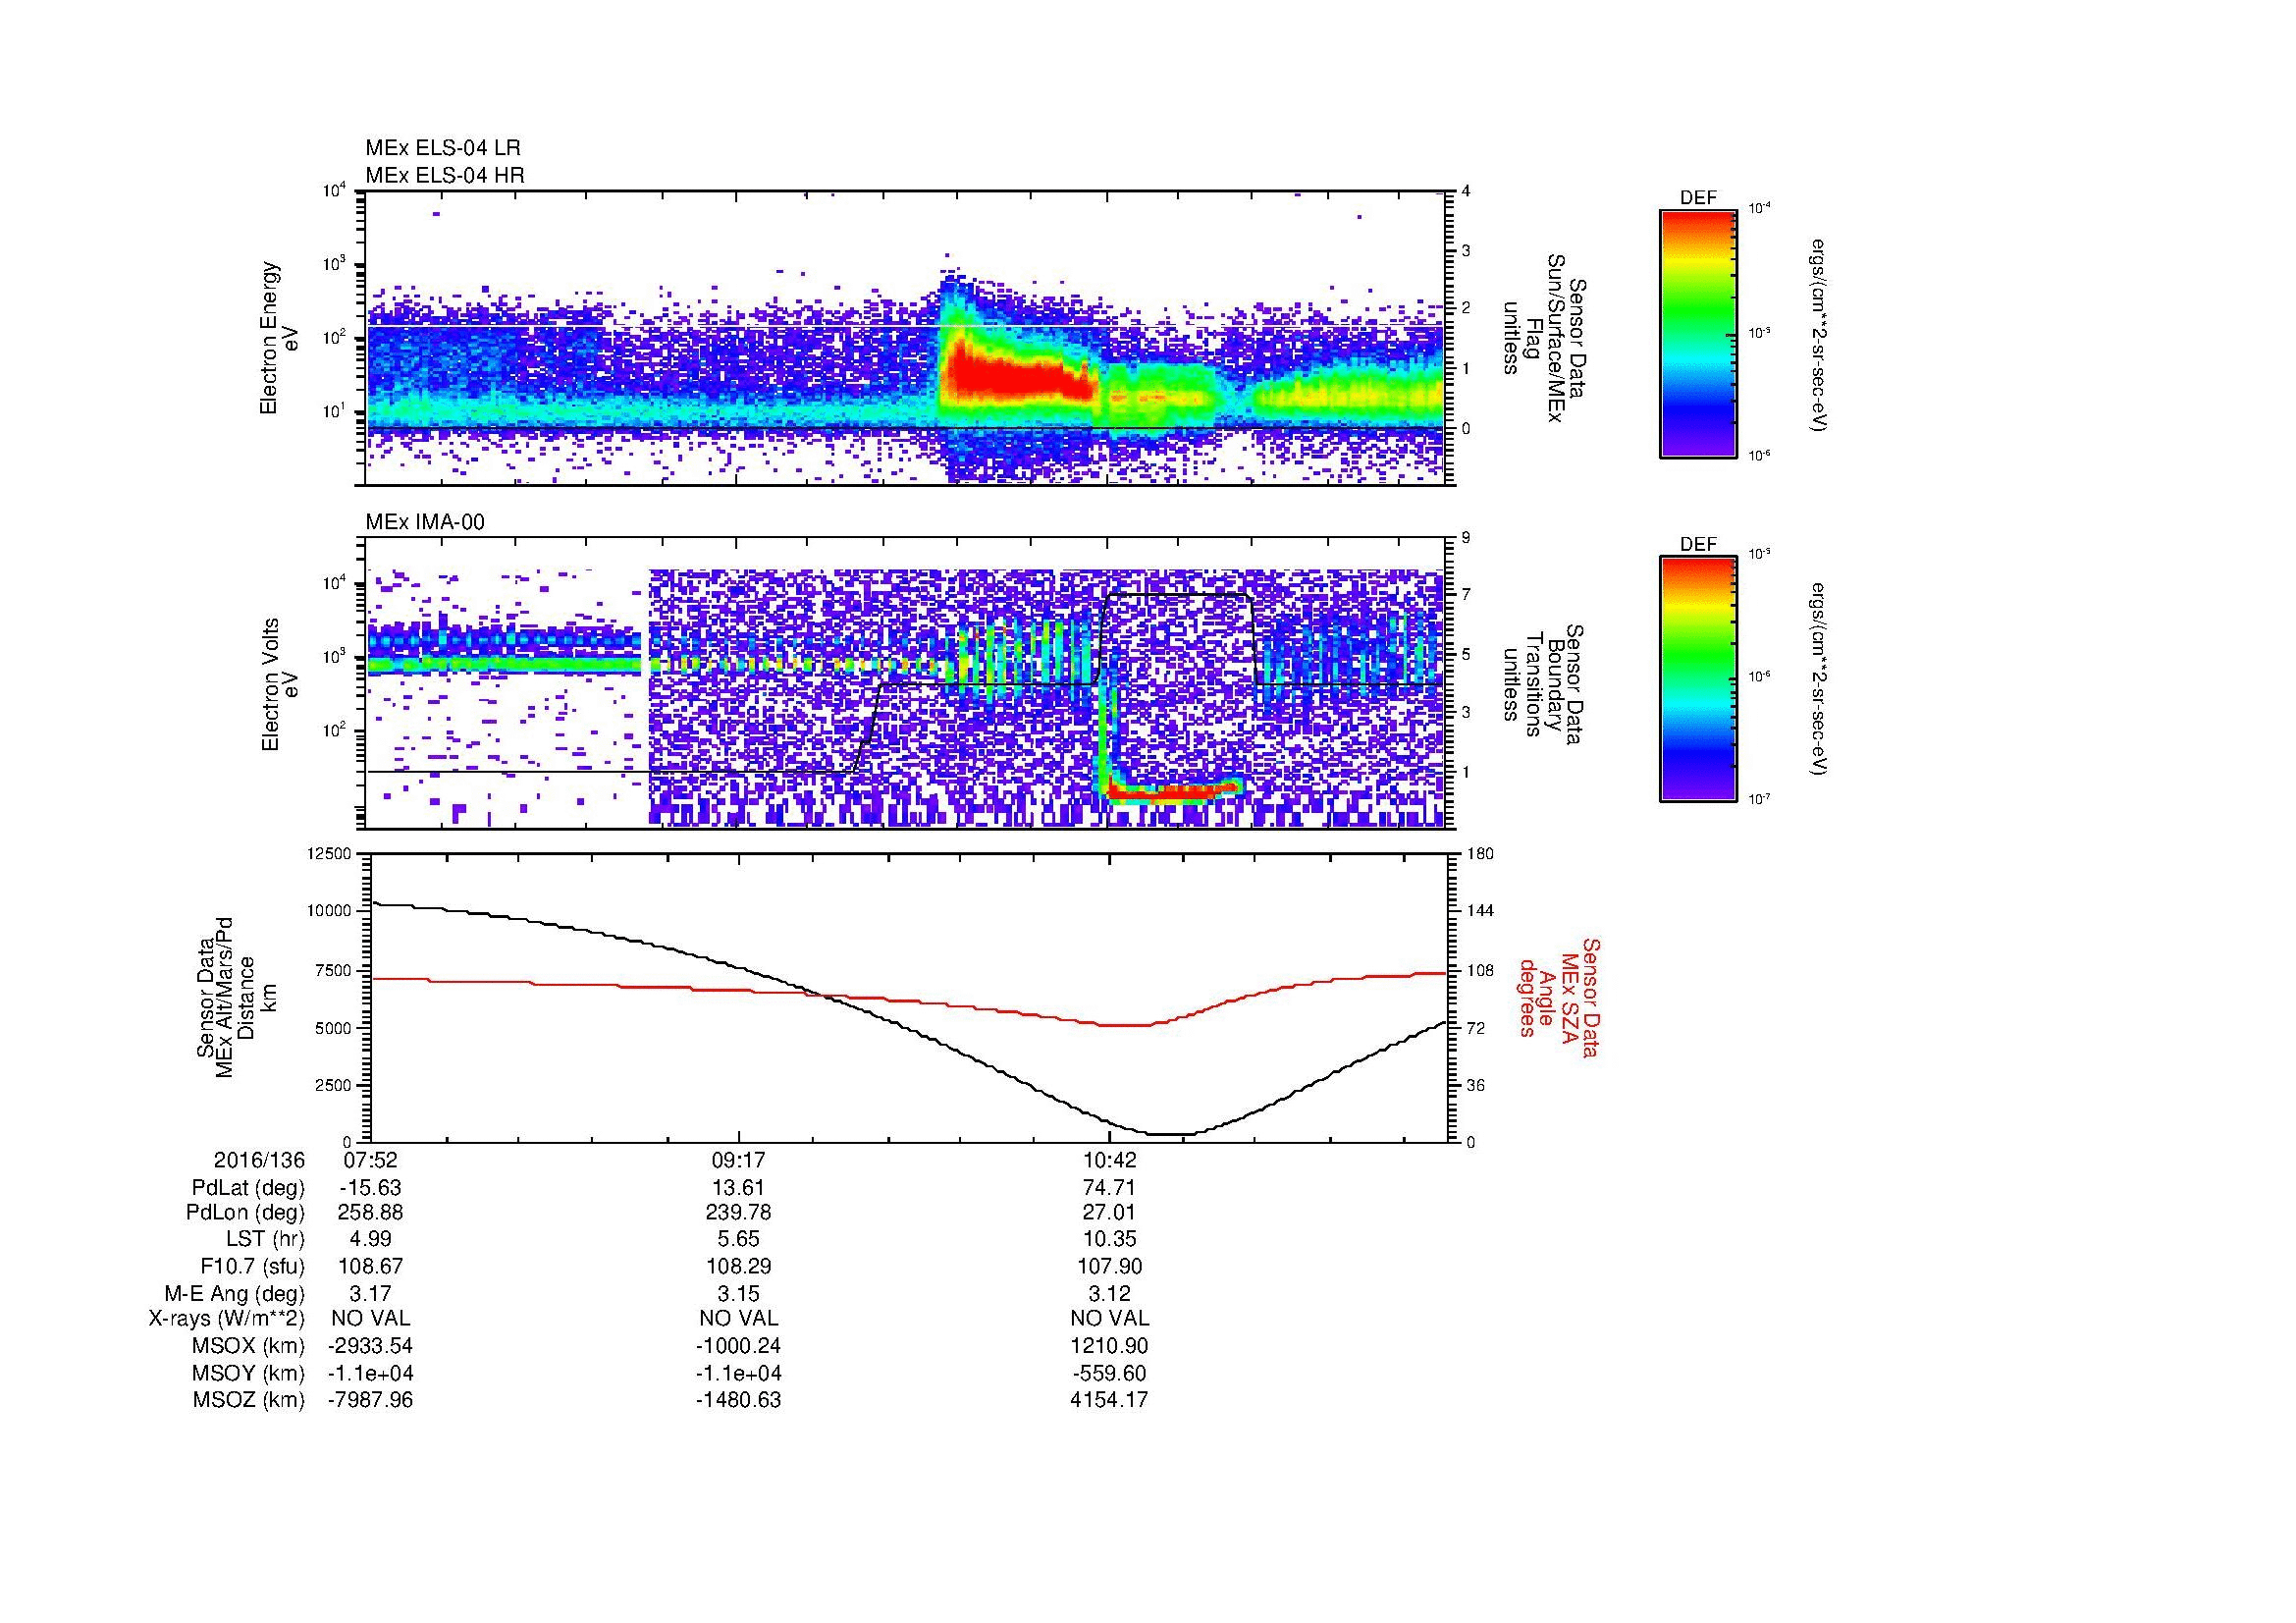Click F10.7 value 108.67

pyautogui.click(x=370, y=1267)
